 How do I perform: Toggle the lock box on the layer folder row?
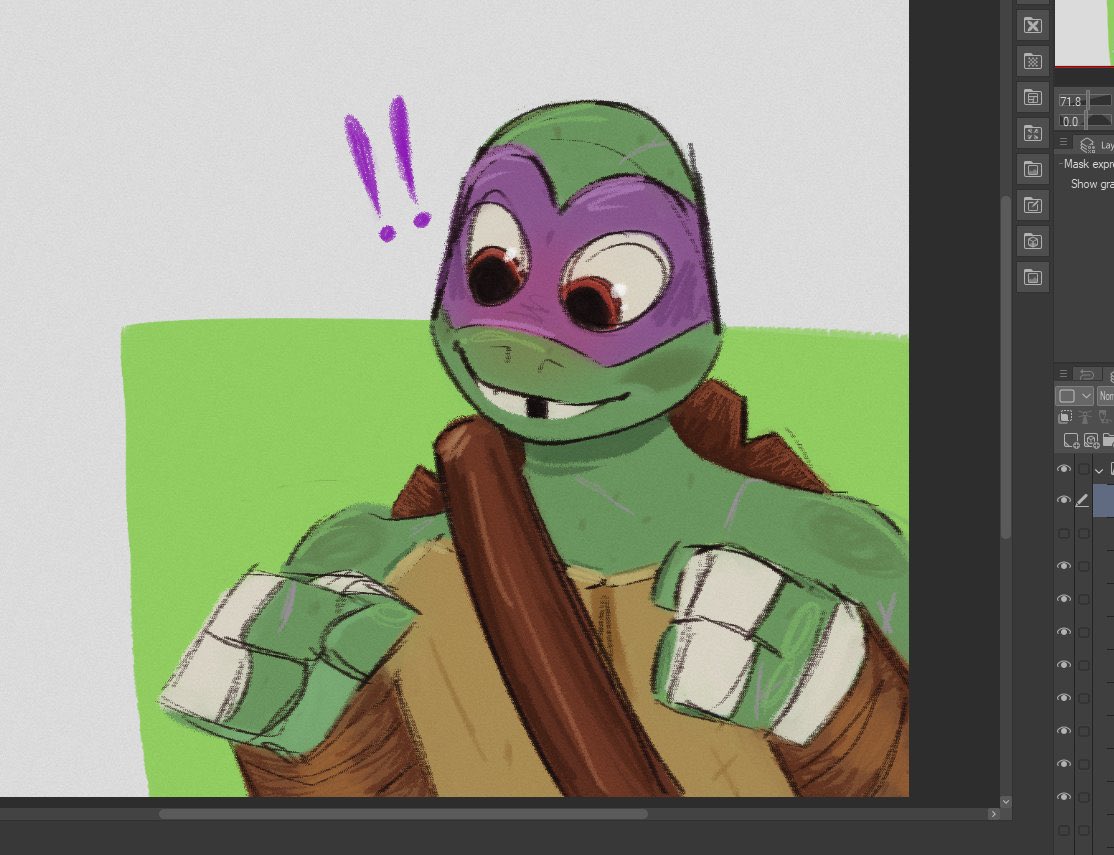tap(1083, 469)
